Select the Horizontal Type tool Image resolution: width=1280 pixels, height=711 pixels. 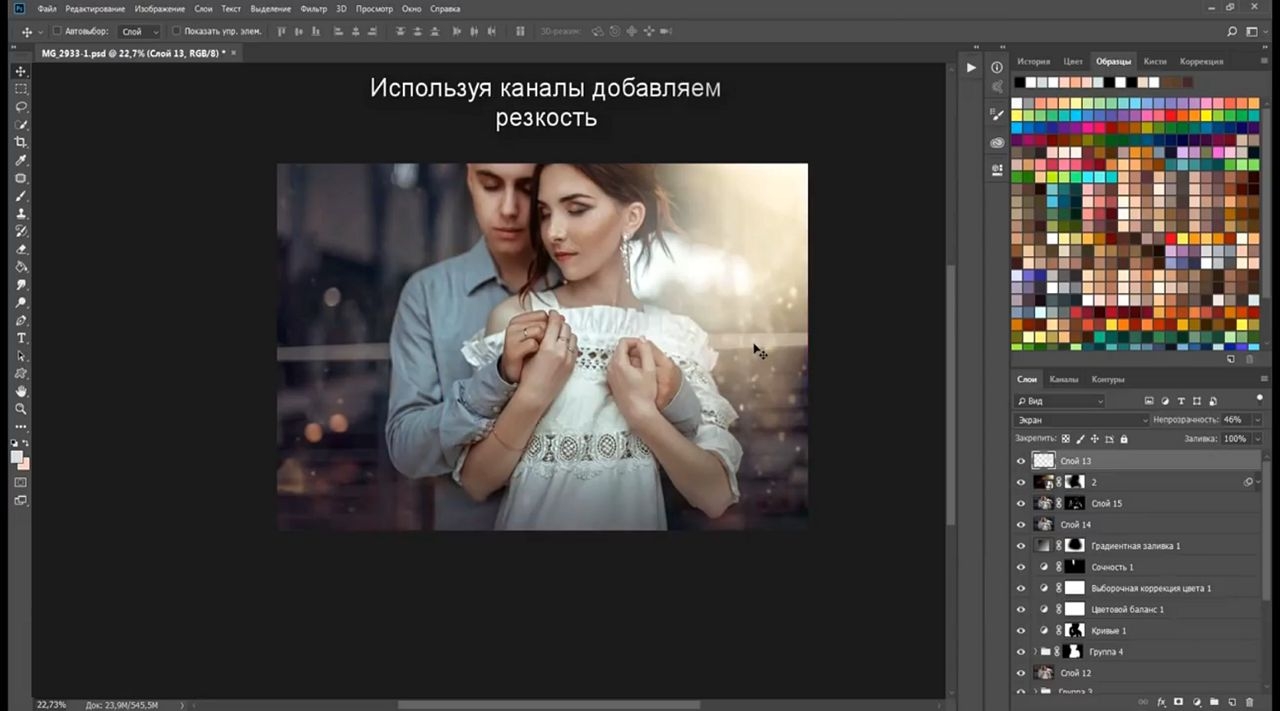(x=21, y=339)
